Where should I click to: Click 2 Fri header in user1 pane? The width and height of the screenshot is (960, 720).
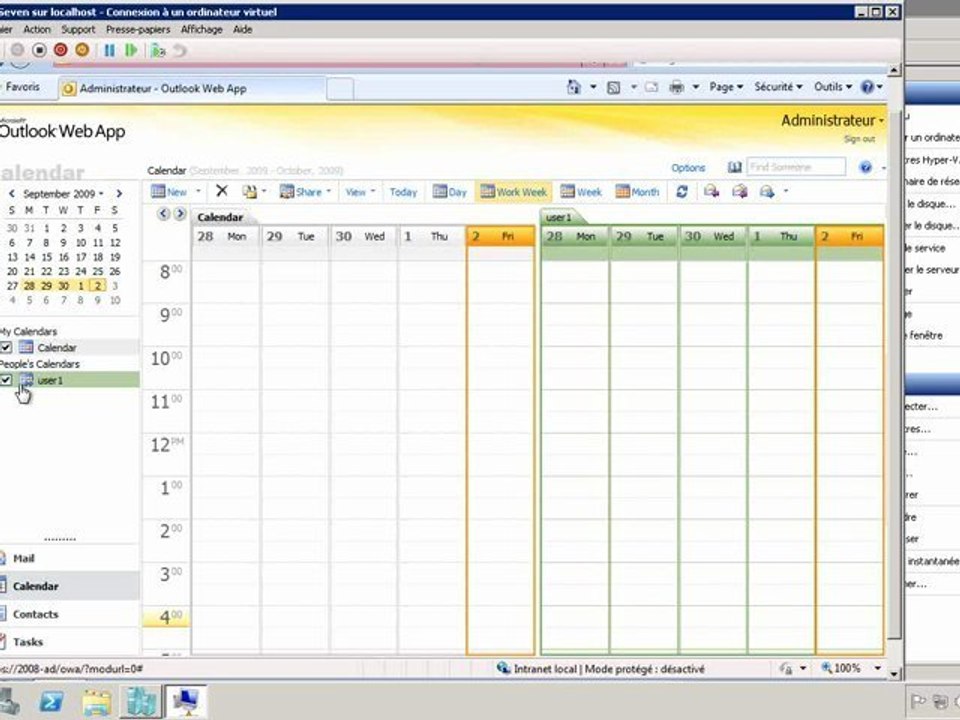tap(850, 236)
